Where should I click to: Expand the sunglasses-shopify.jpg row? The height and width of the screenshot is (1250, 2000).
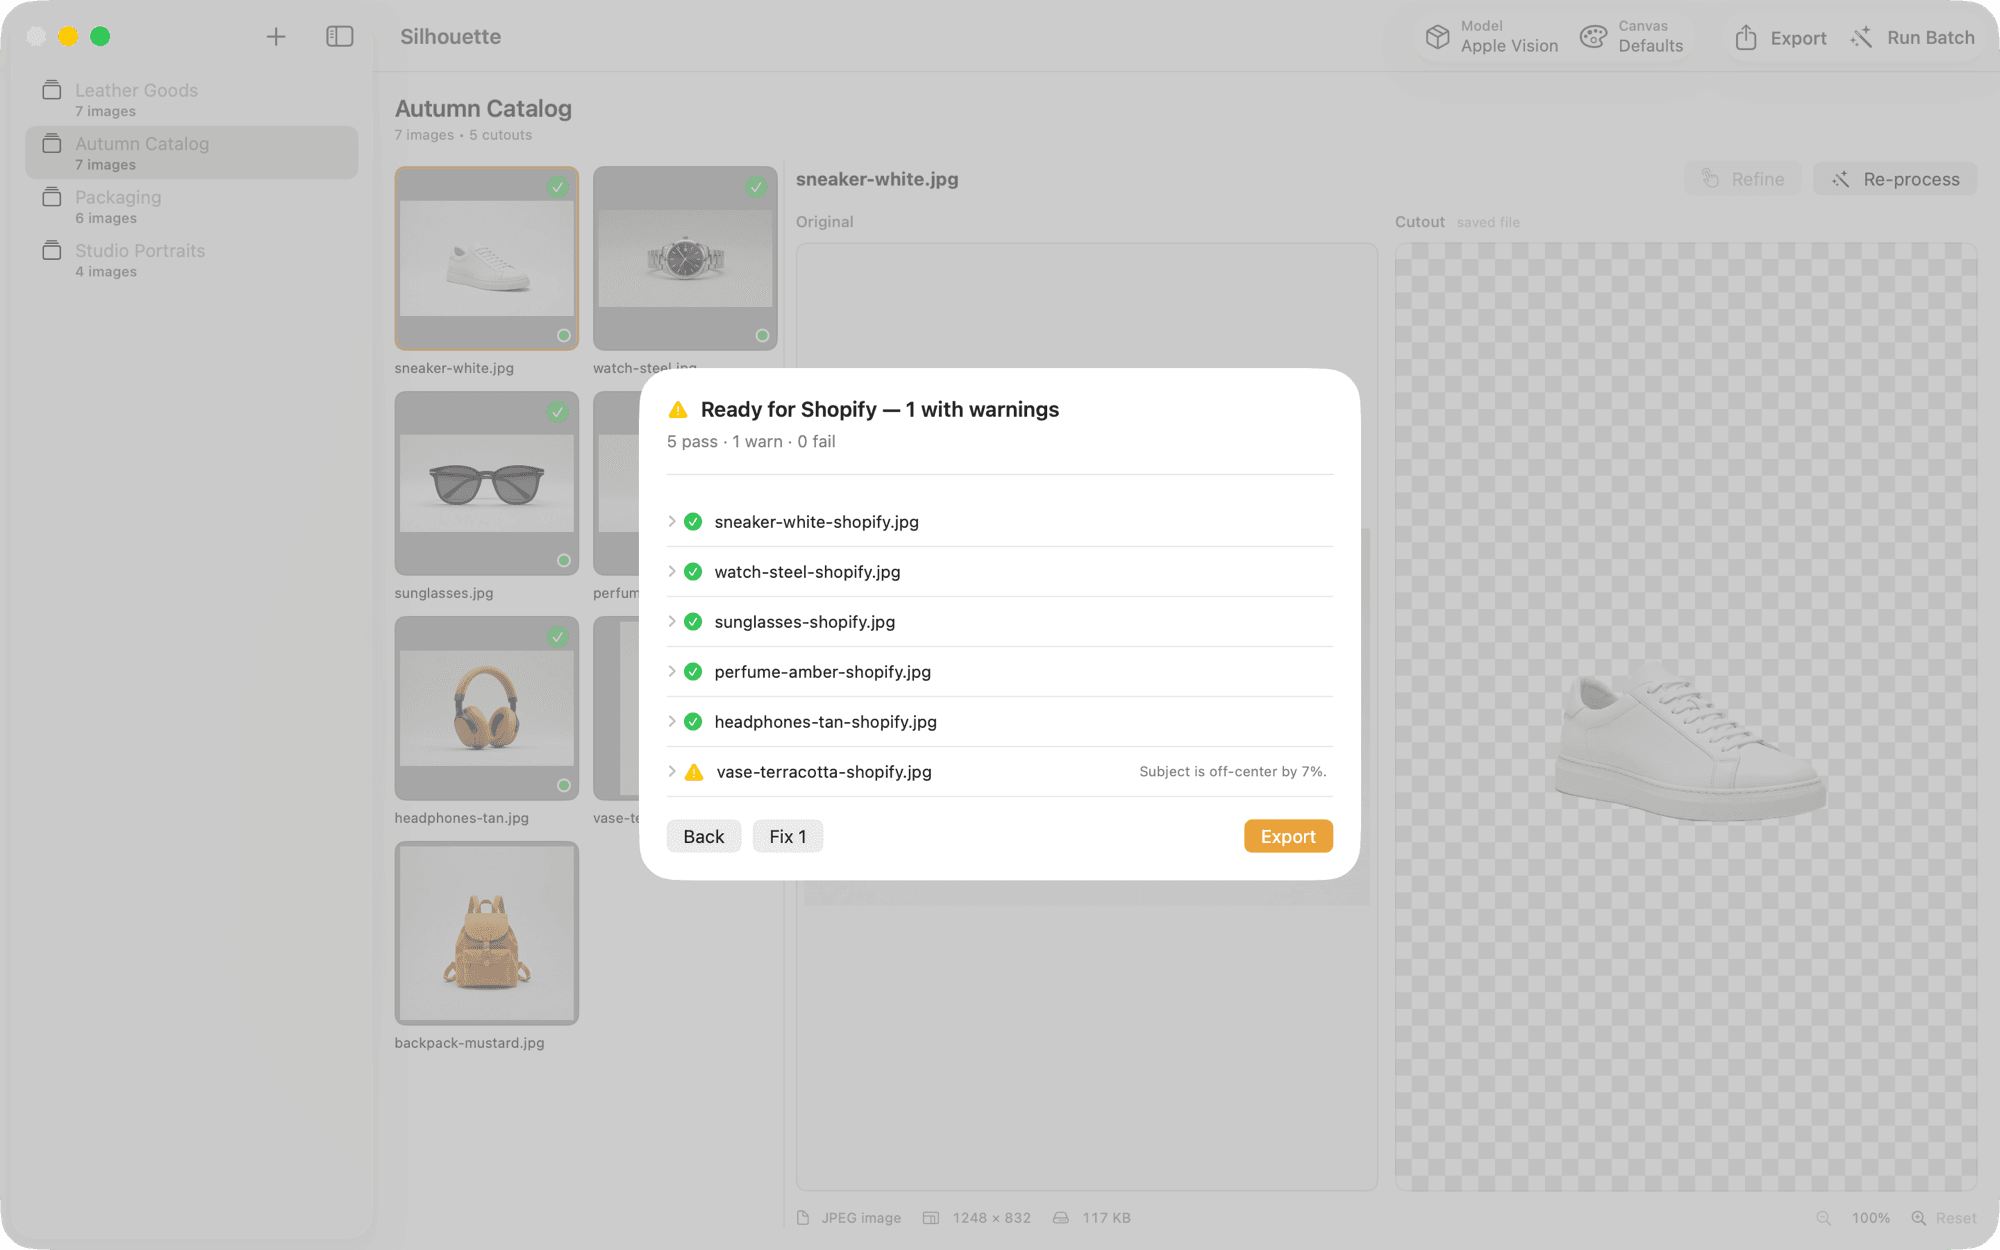672,621
